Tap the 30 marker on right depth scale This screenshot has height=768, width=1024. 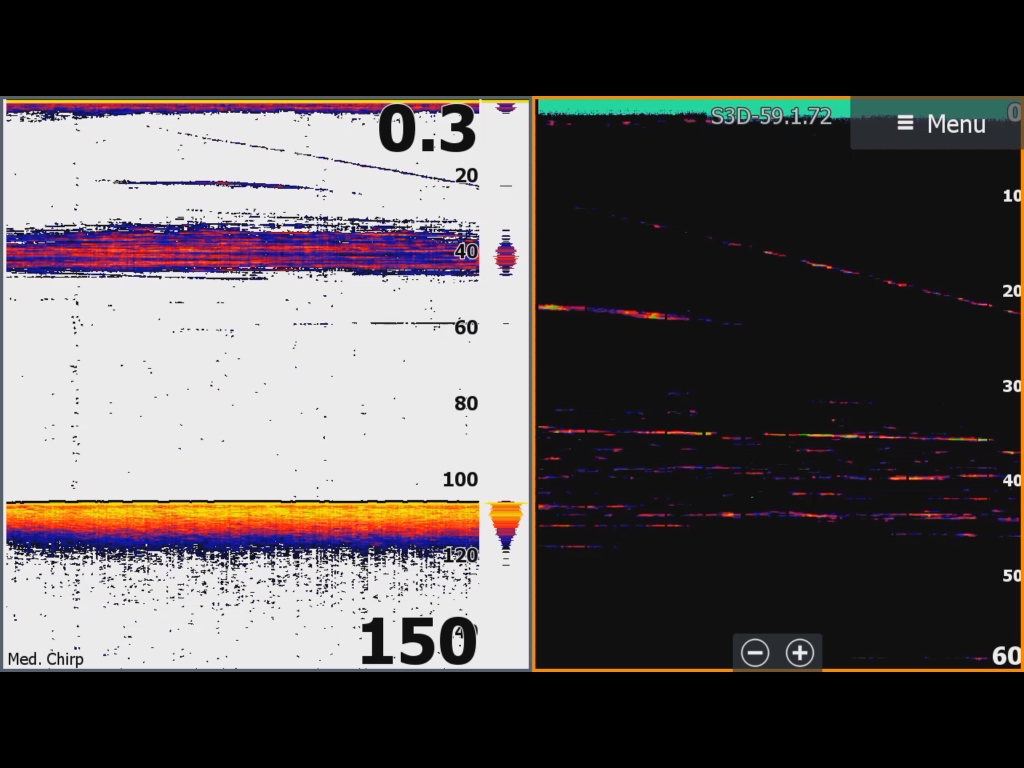[1011, 386]
